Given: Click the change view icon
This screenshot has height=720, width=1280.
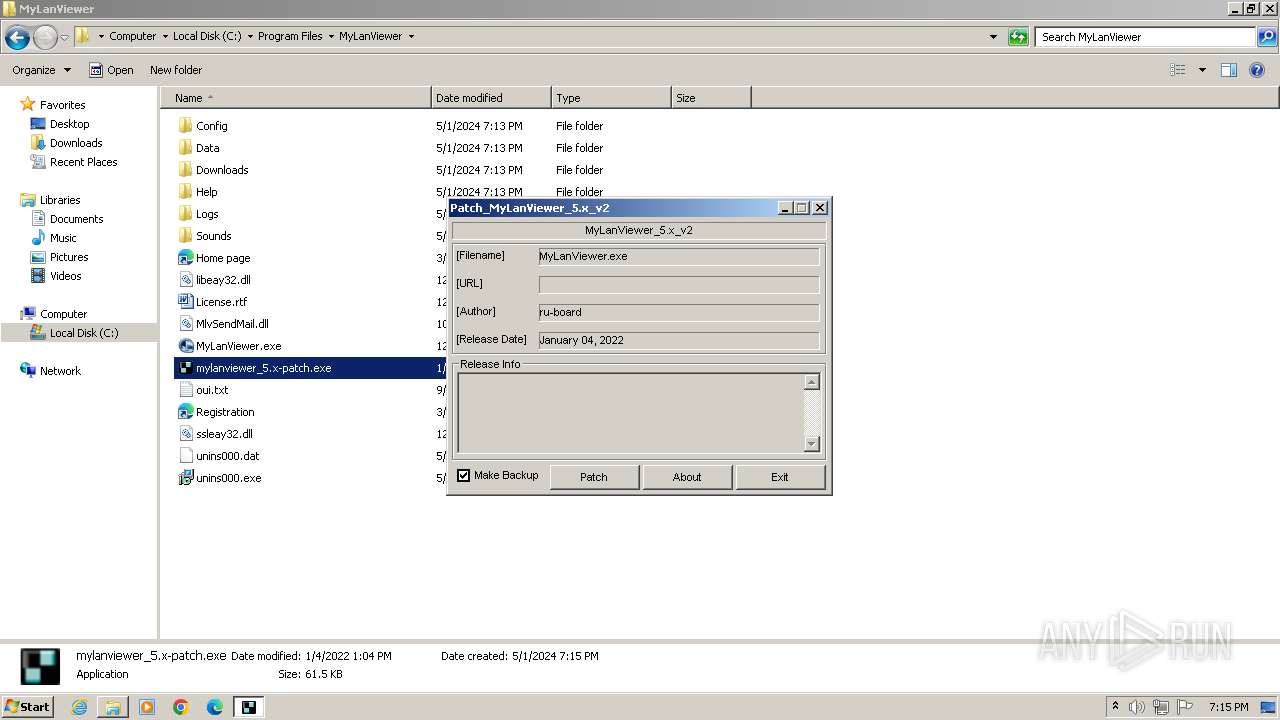Looking at the screenshot, I should click(x=1178, y=70).
